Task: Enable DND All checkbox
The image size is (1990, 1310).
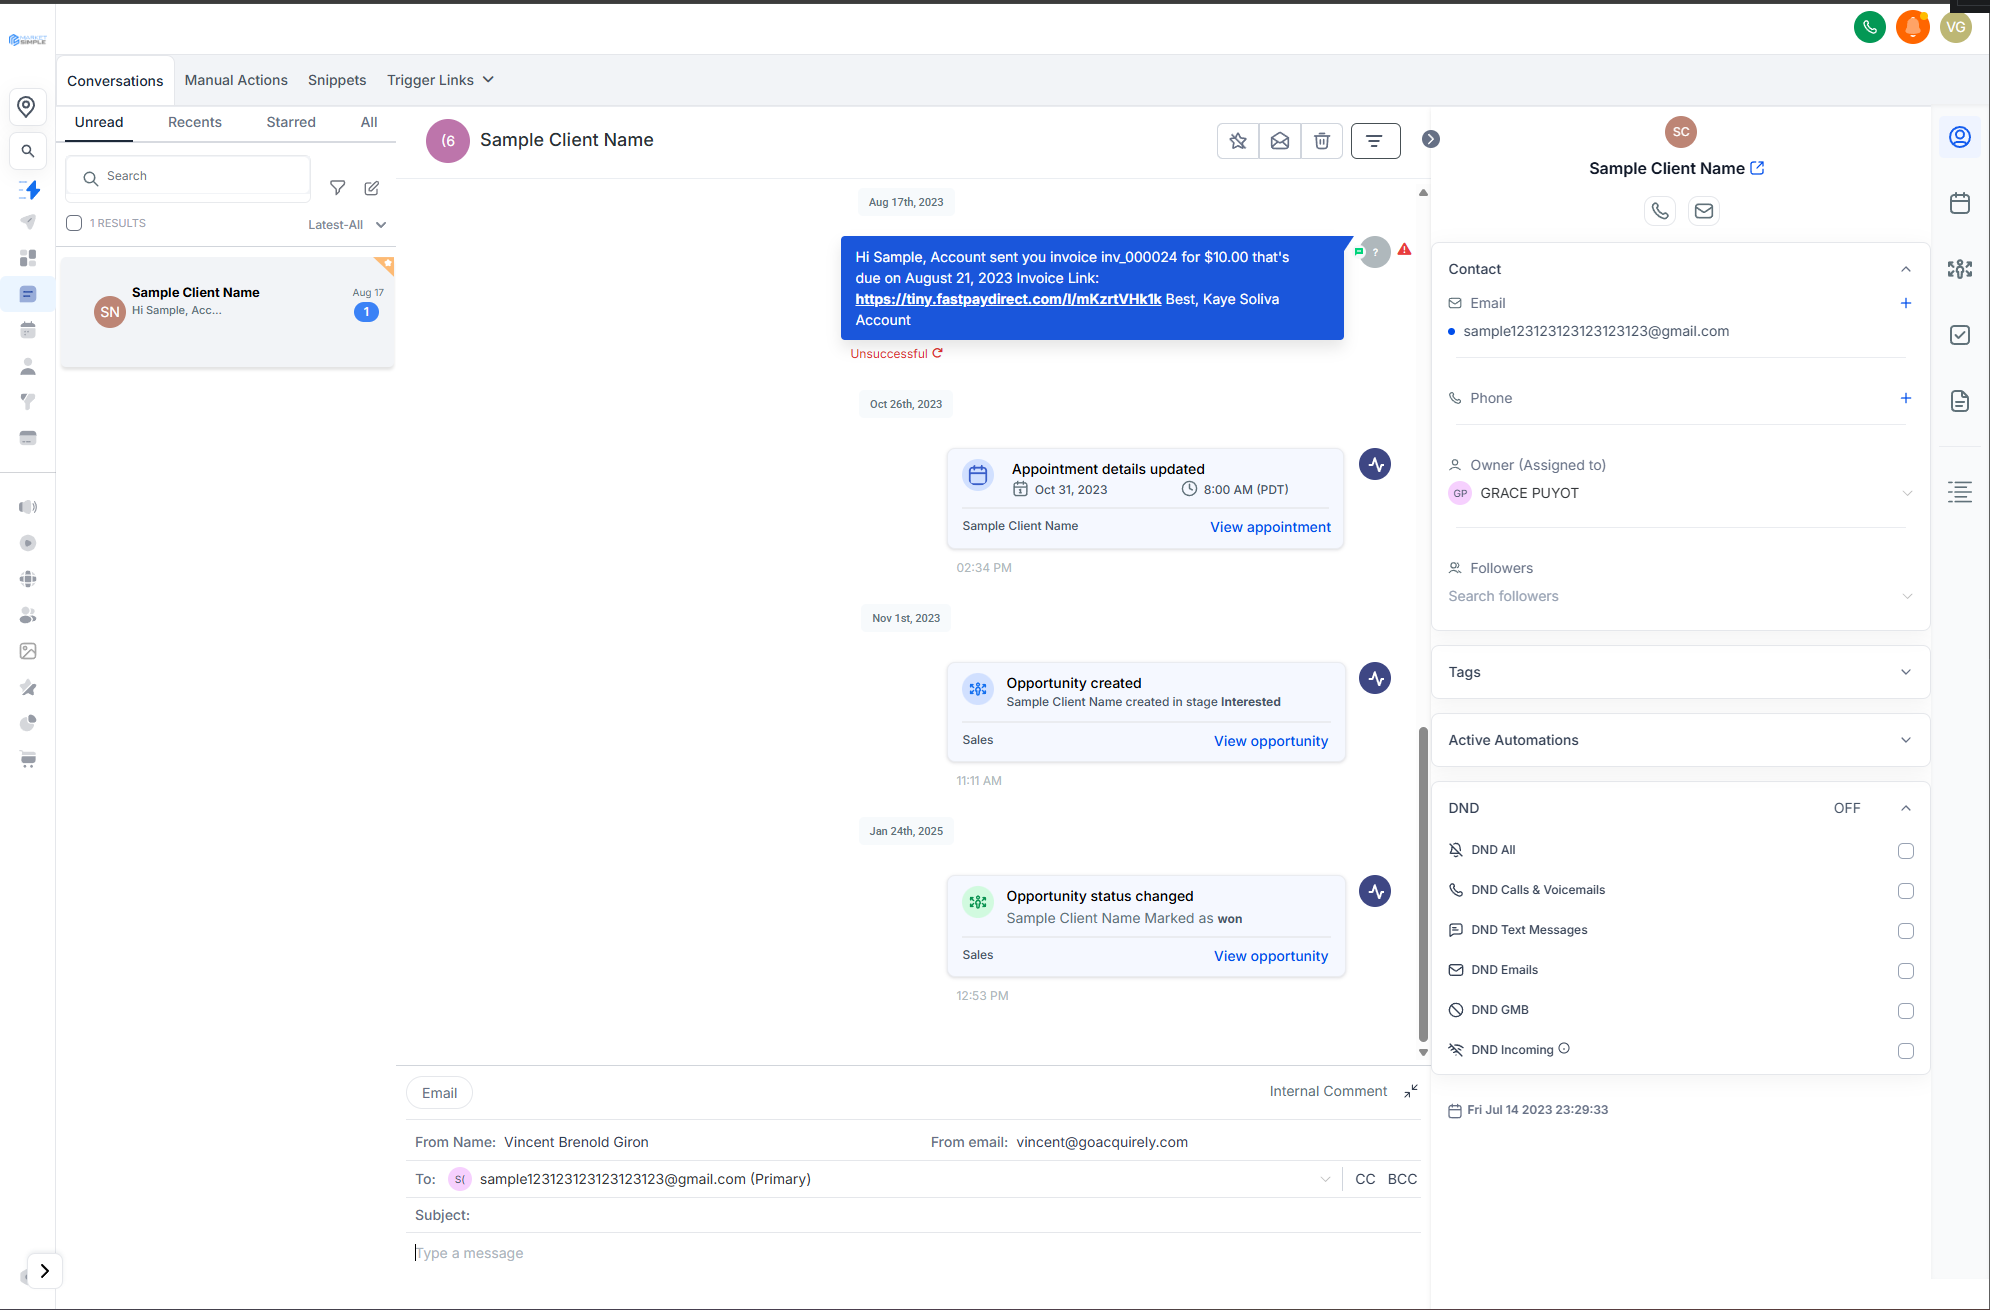Action: click(1906, 851)
